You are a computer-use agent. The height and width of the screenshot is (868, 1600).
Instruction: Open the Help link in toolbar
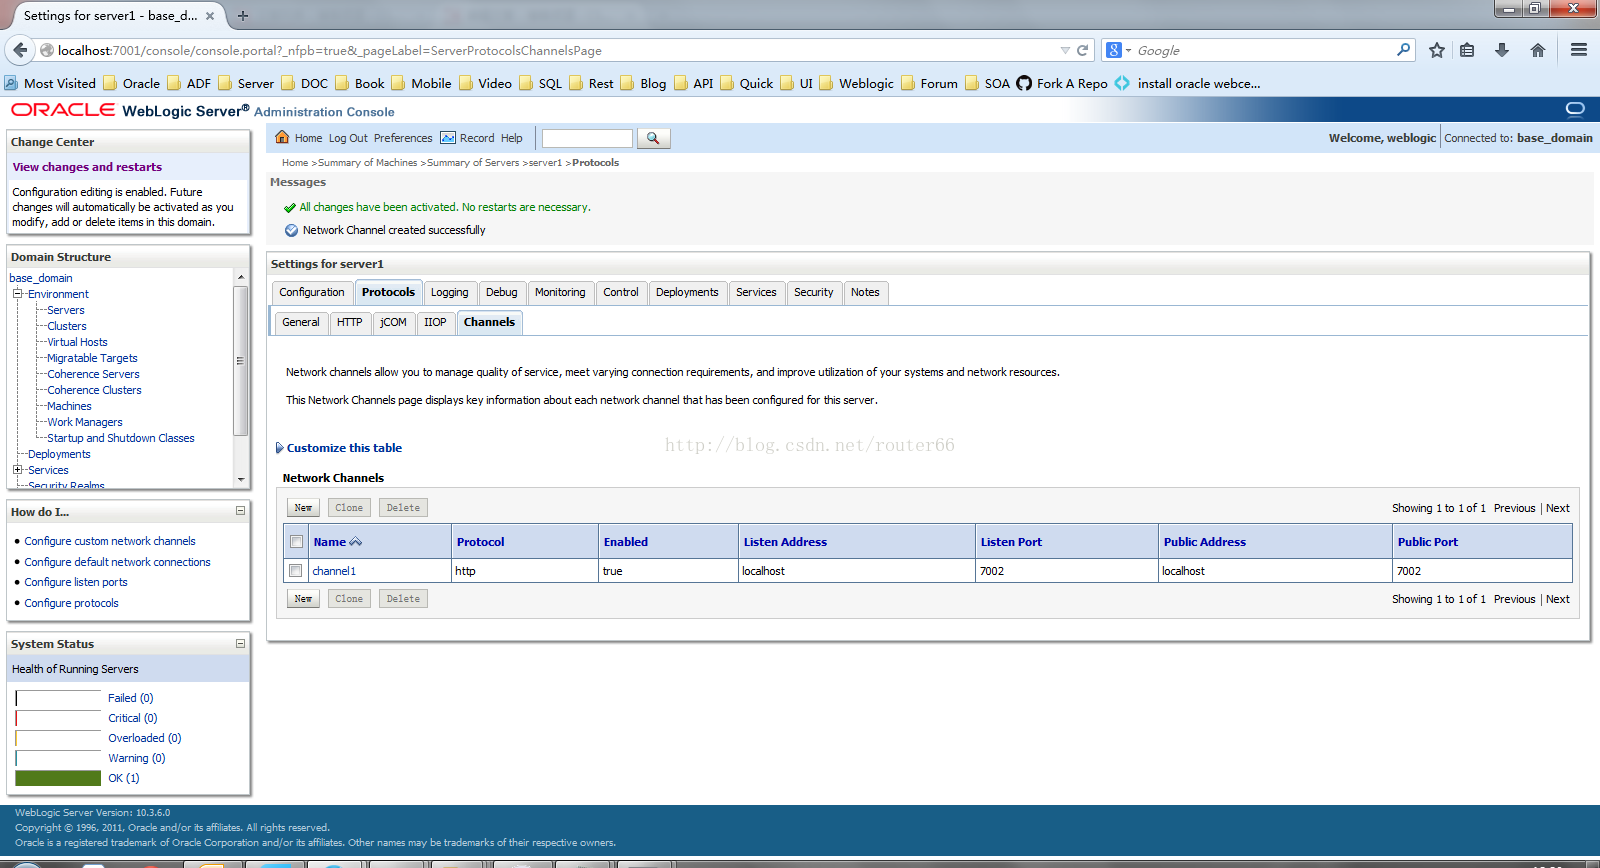click(x=511, y=138)
